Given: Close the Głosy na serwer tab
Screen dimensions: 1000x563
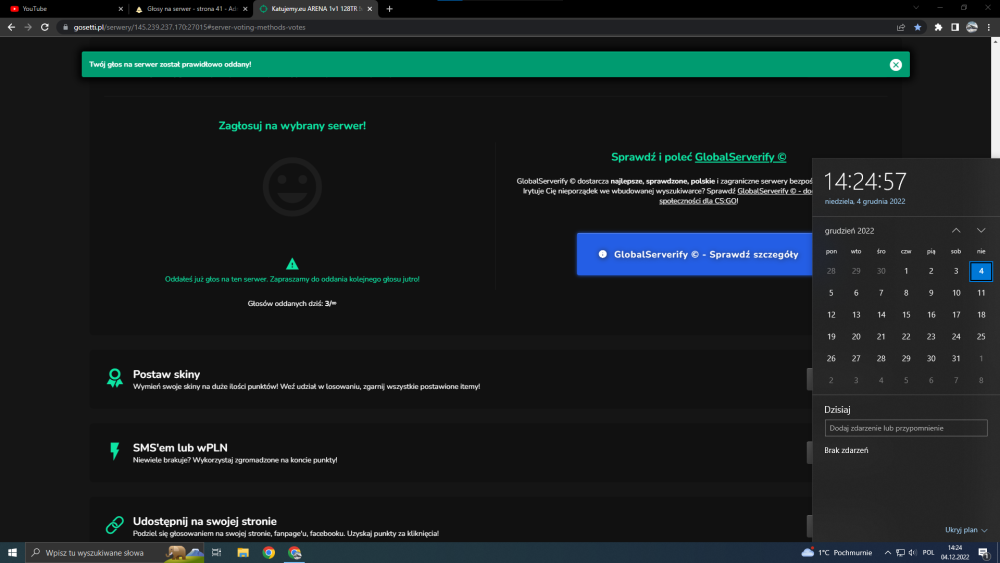Looking at the screenshot, I should 245,9.
